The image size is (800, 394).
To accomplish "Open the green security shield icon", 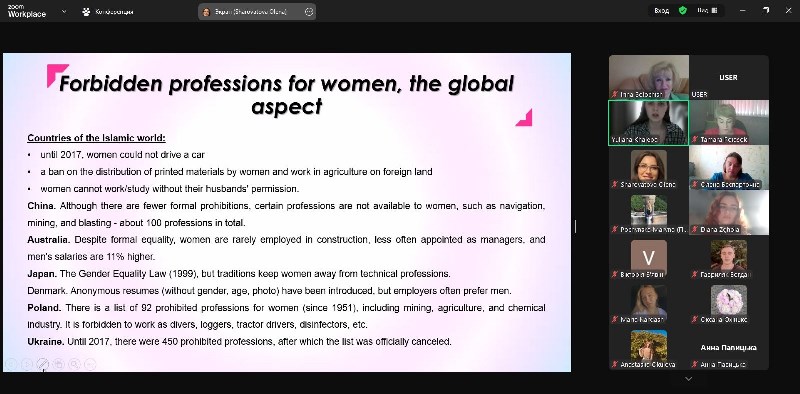I will (683, 10).
